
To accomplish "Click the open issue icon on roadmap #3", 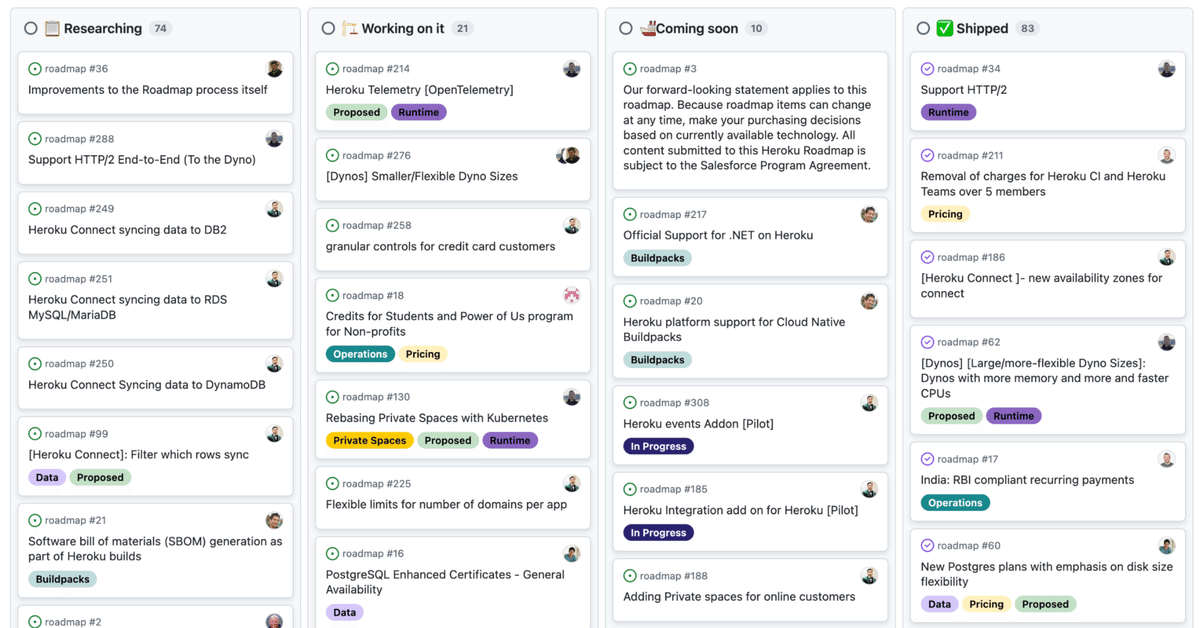I will coord(630,69).
